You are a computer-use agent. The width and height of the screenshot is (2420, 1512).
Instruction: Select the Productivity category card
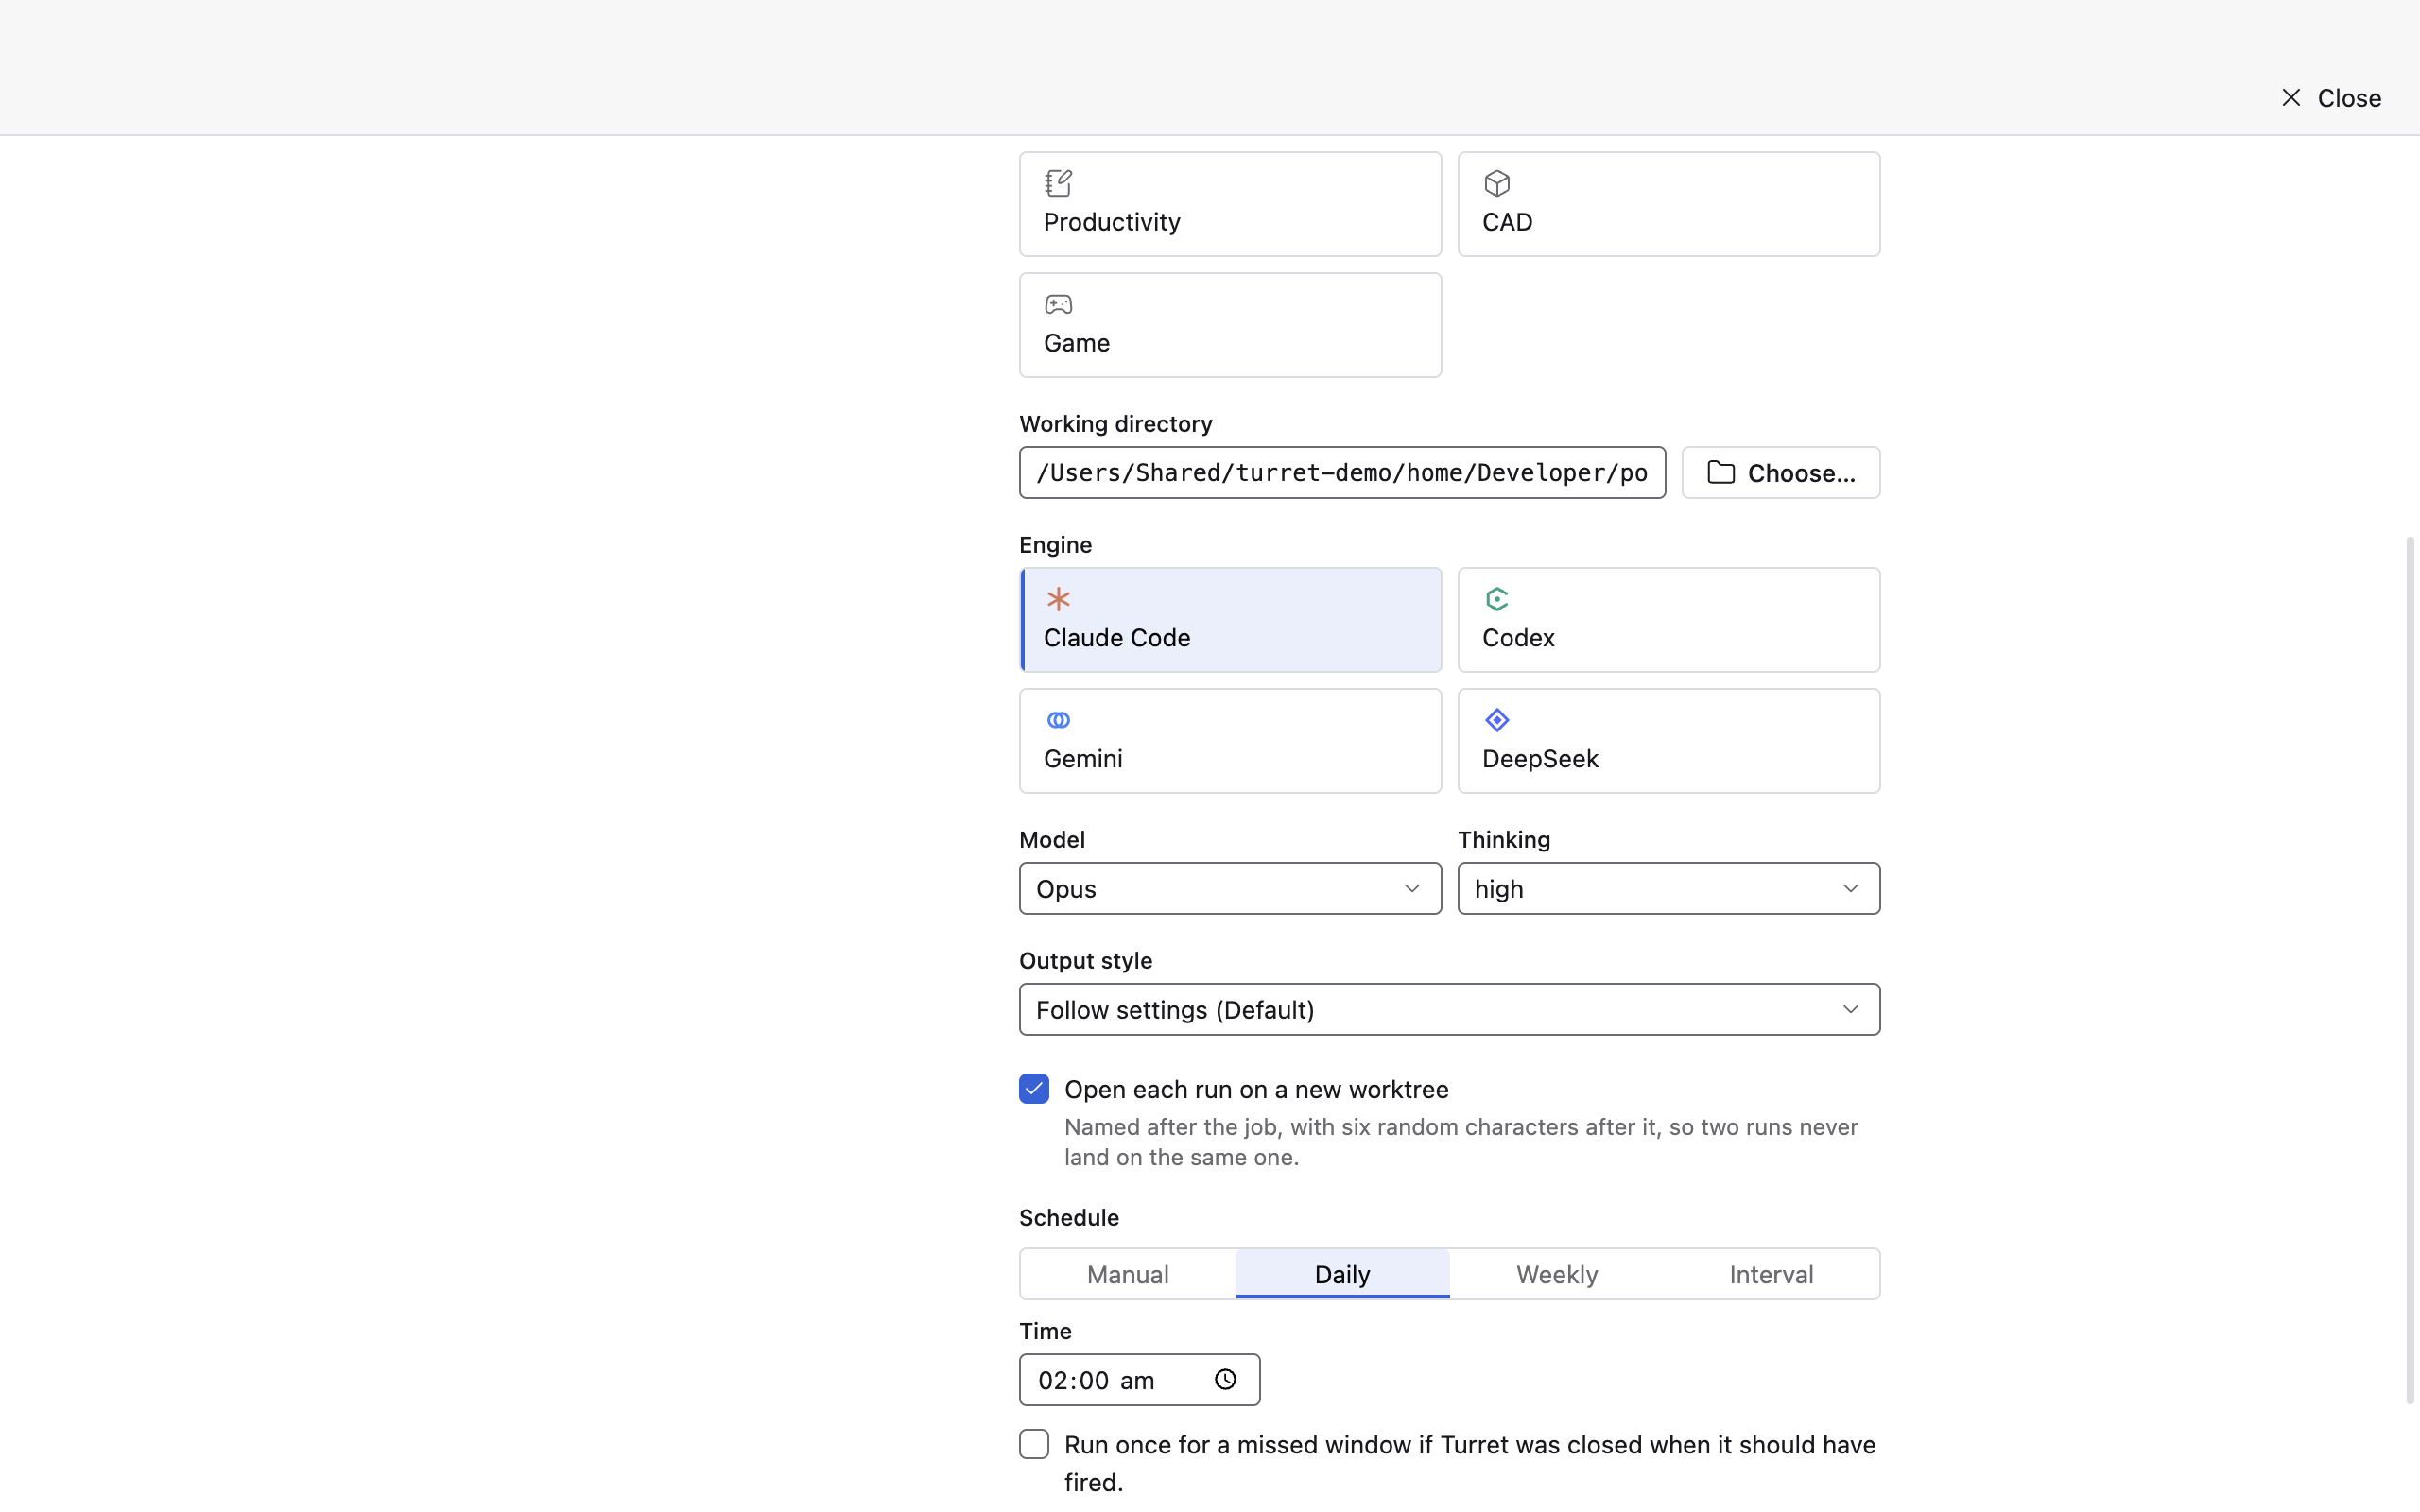click(x=1230, y=204)
